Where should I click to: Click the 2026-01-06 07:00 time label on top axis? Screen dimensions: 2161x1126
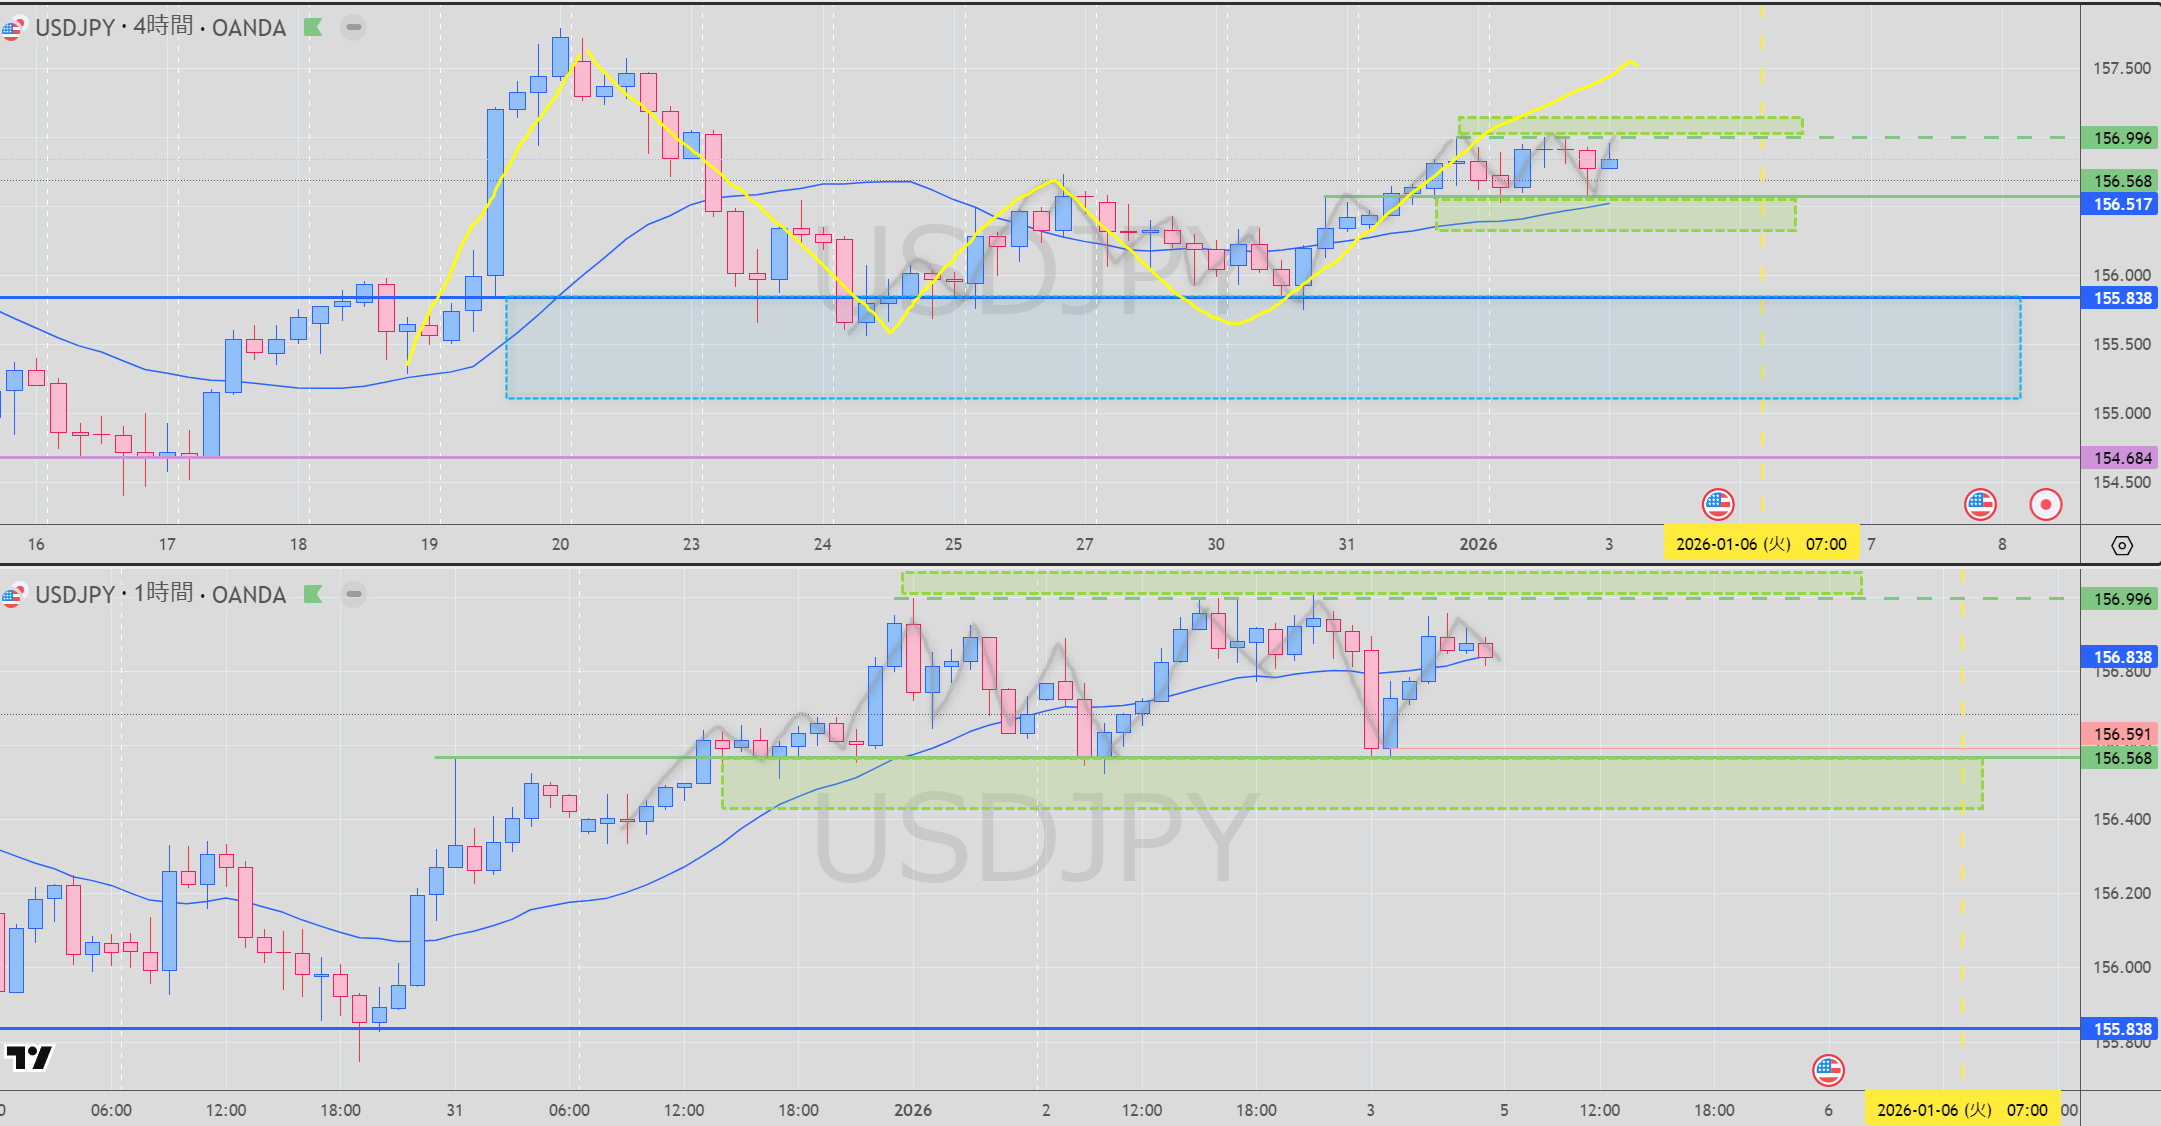[1760, 544]
